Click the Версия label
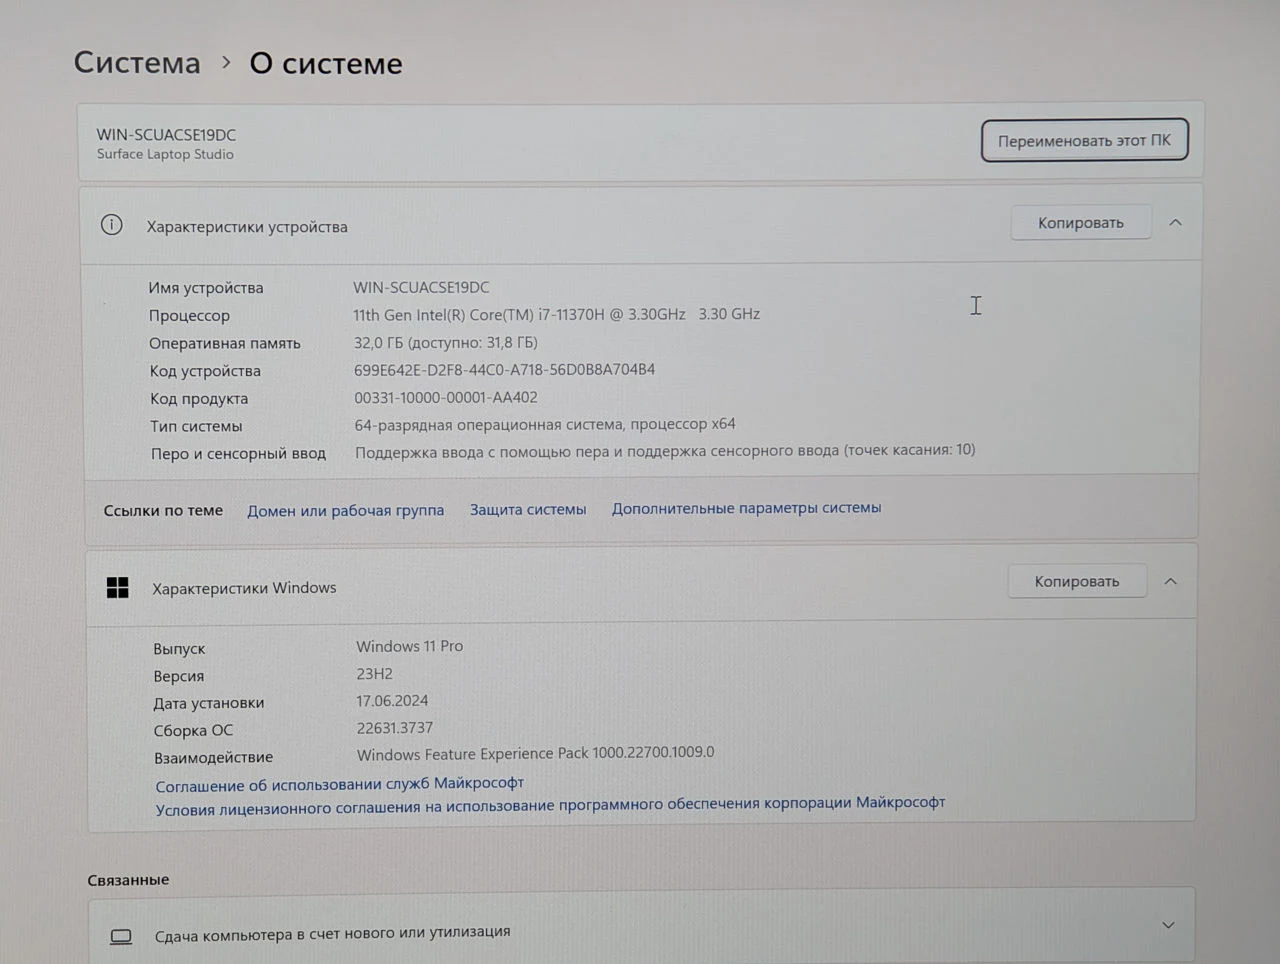The width and height of the screenshot is (1280, 964). 179,676
